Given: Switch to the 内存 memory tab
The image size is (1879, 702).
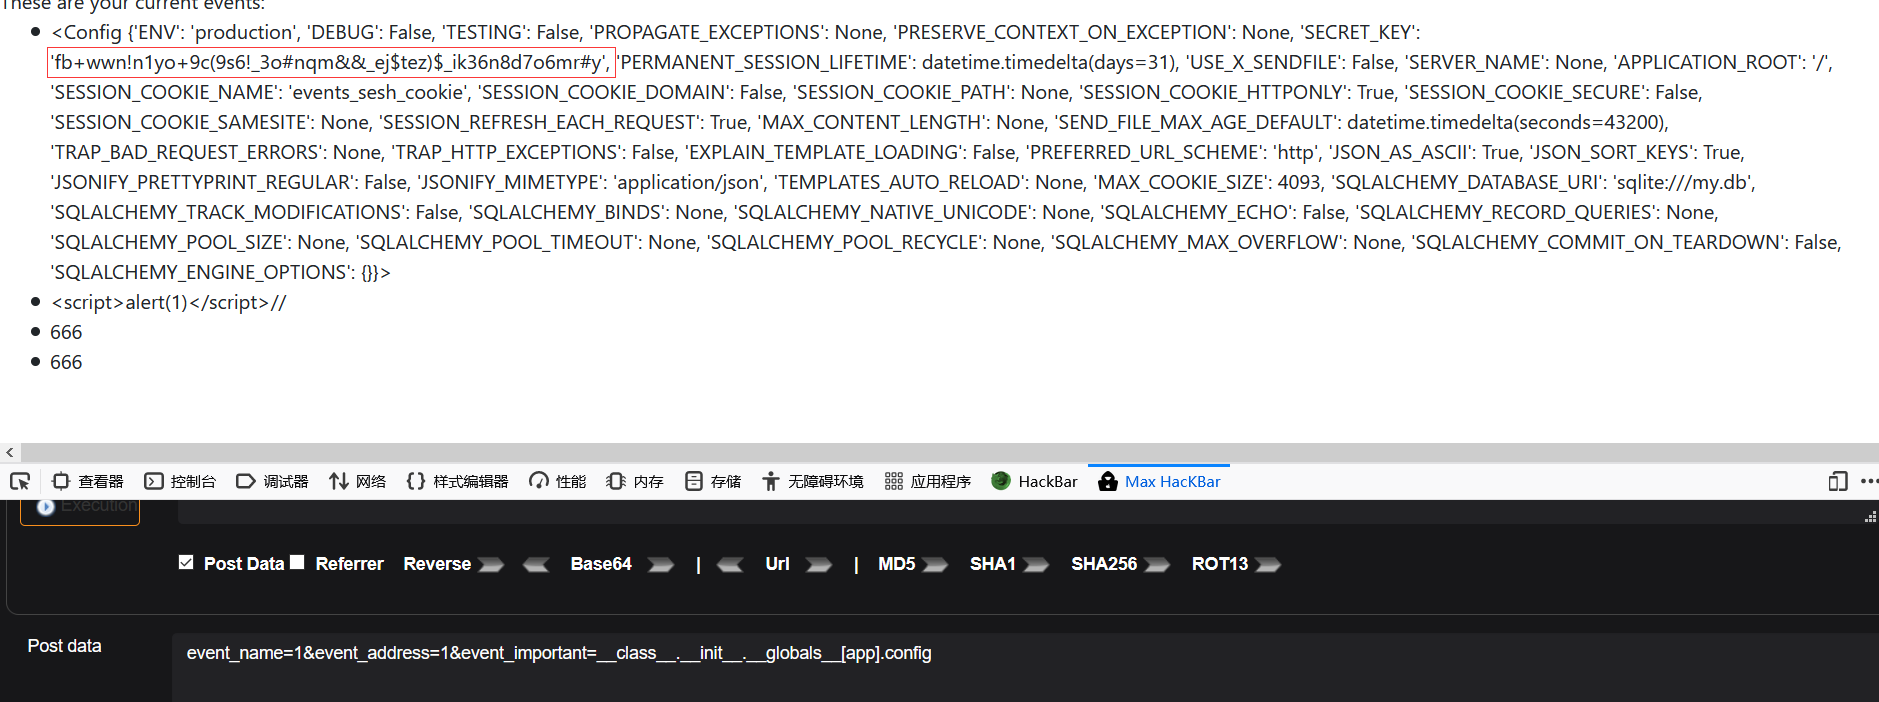Looking at the screenshot, I should pos(635,481).
